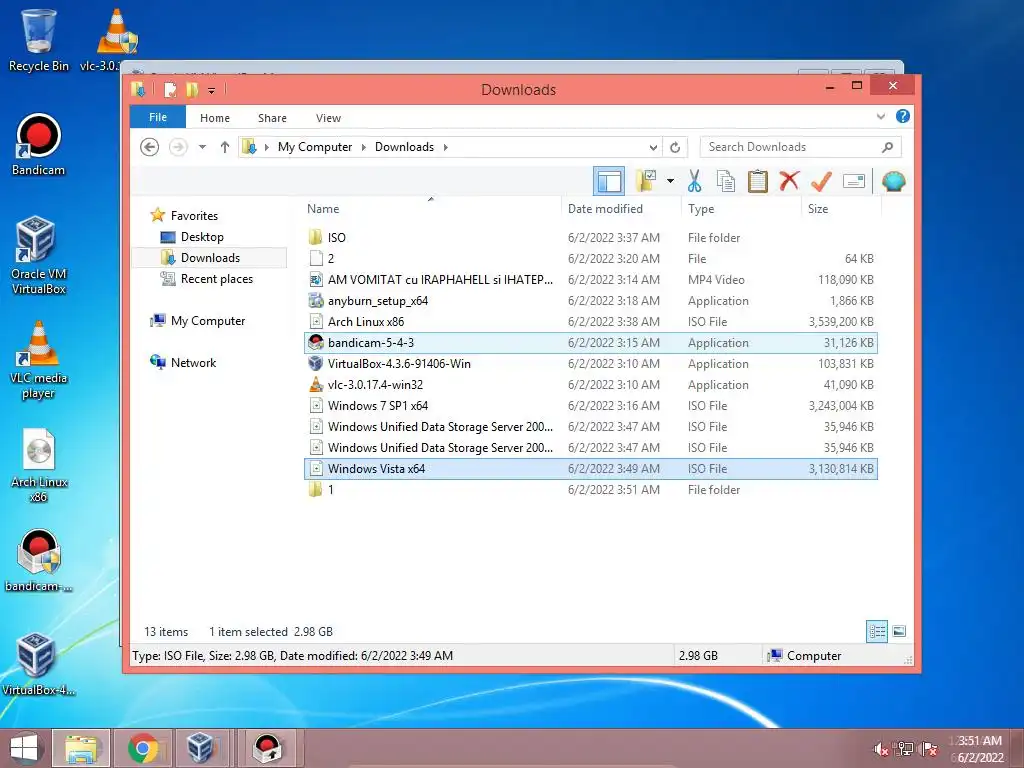Go back with the Back arrow
This screenshot has width=1024, height=768.
point(150,147)
